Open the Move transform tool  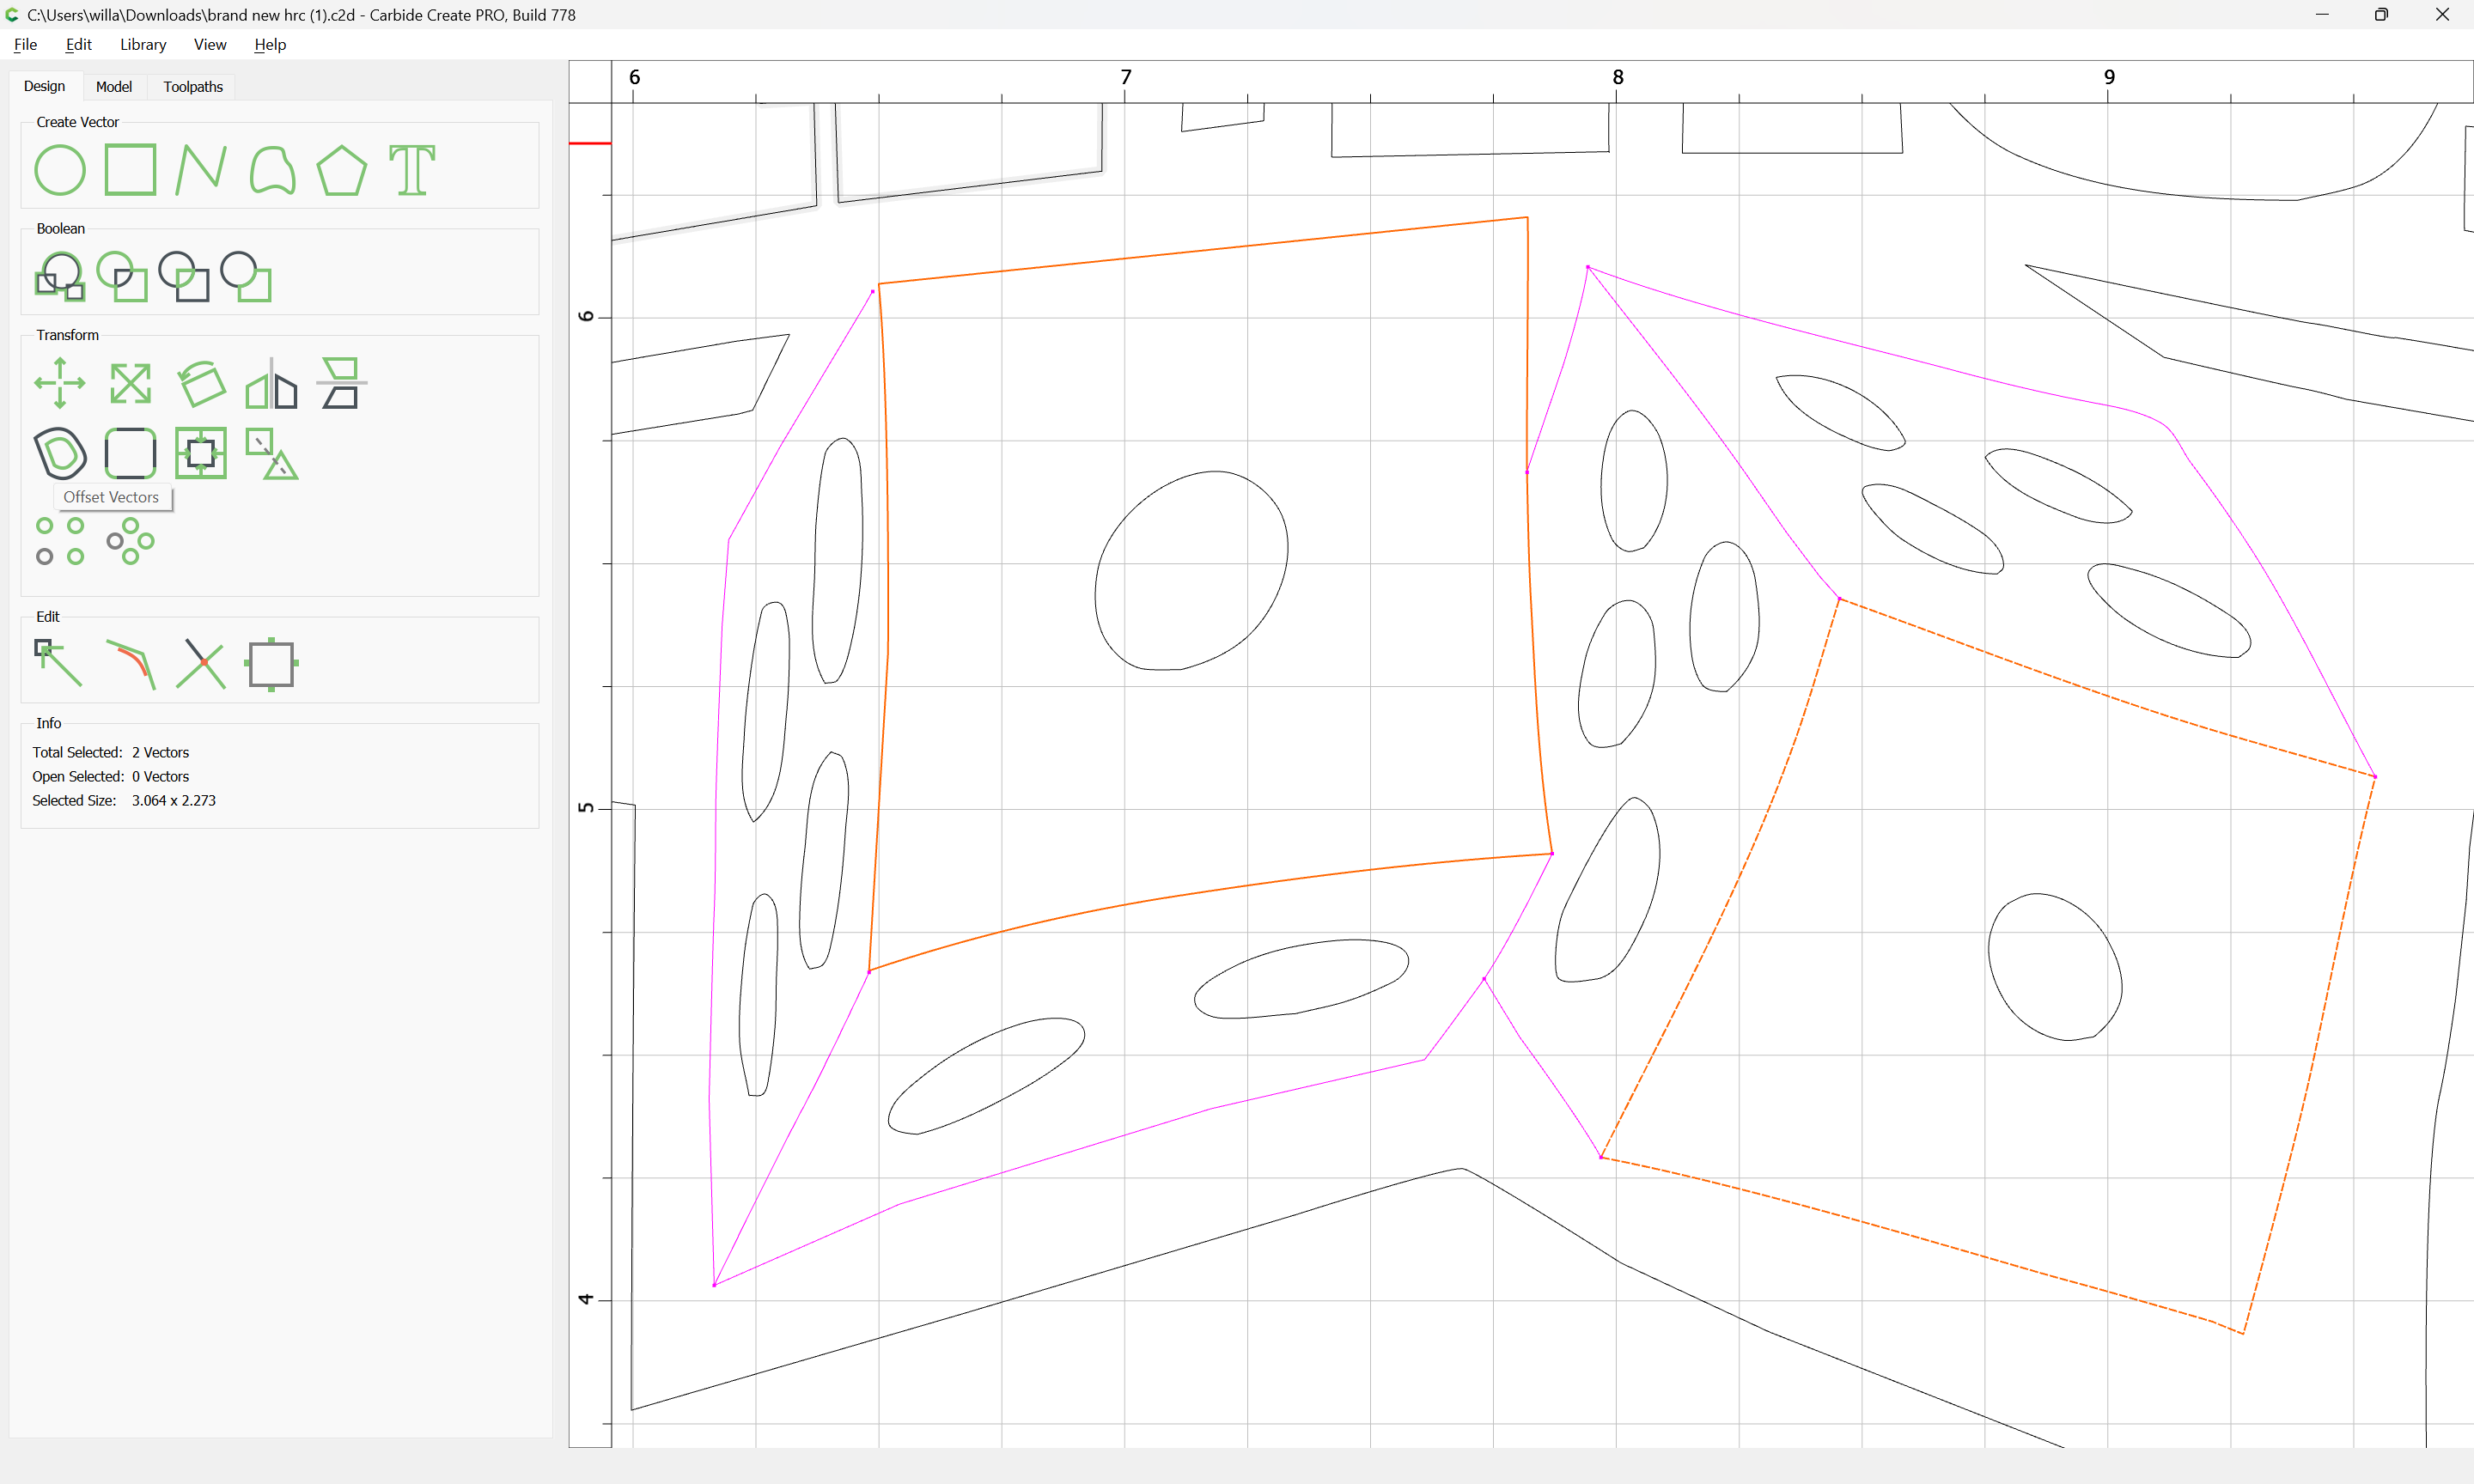pyautogui.click(x=60, y=383)
